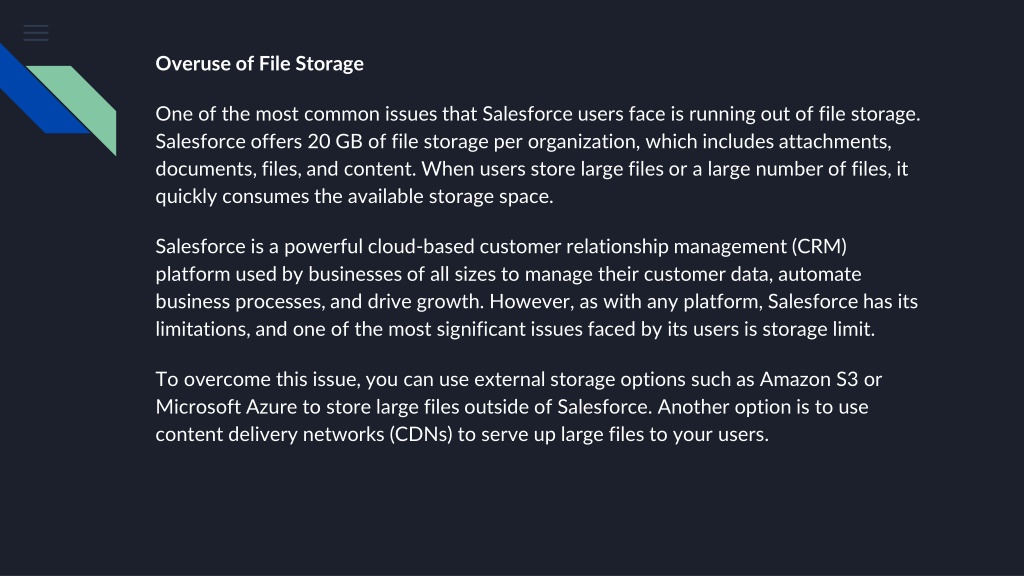
Task: Click the paragraph starting 'Salesforce is a powerful'
Action: point(537,287)
